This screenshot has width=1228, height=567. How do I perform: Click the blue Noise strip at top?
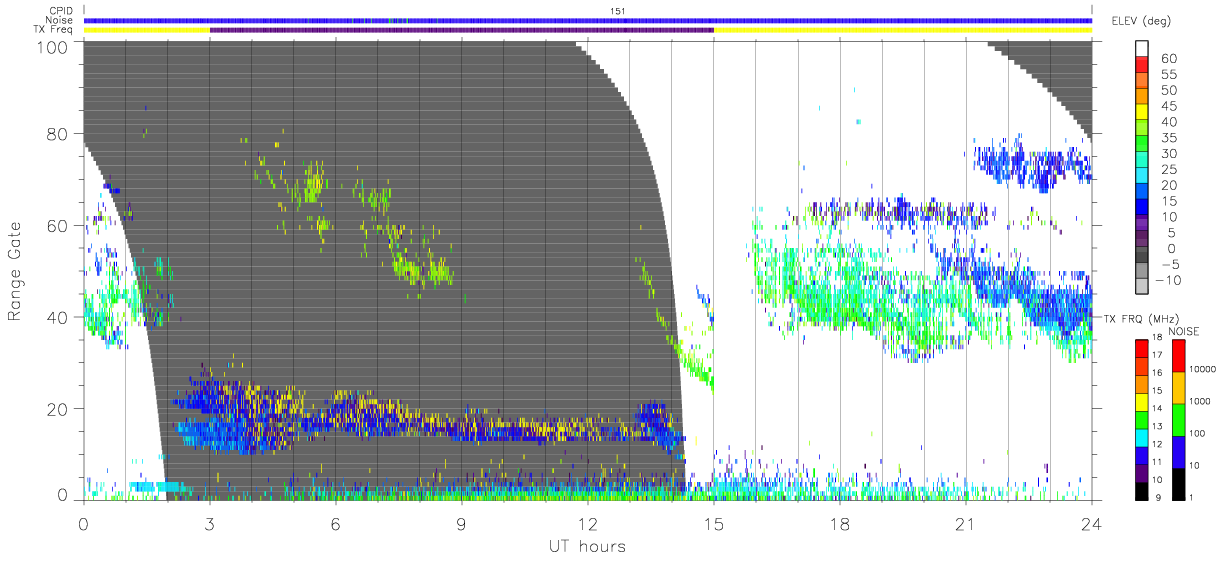point(588,20)
